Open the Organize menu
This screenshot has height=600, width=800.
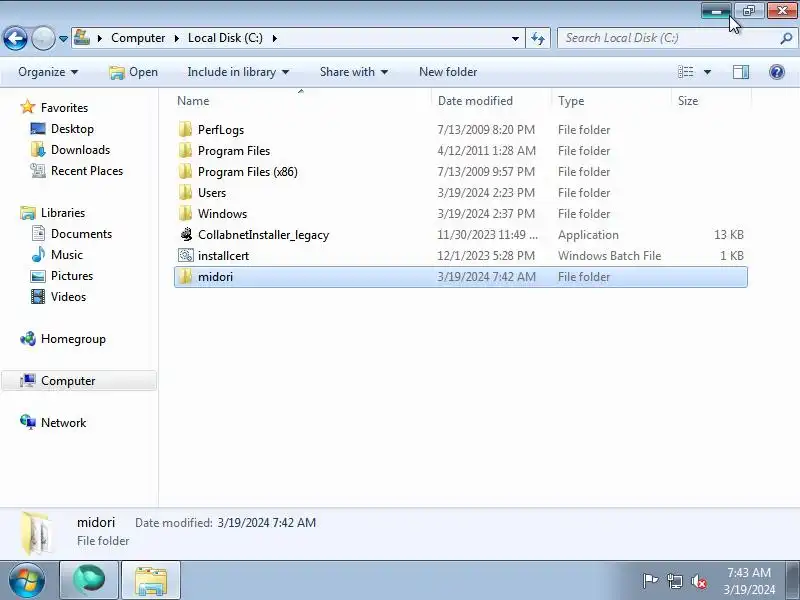48,72
